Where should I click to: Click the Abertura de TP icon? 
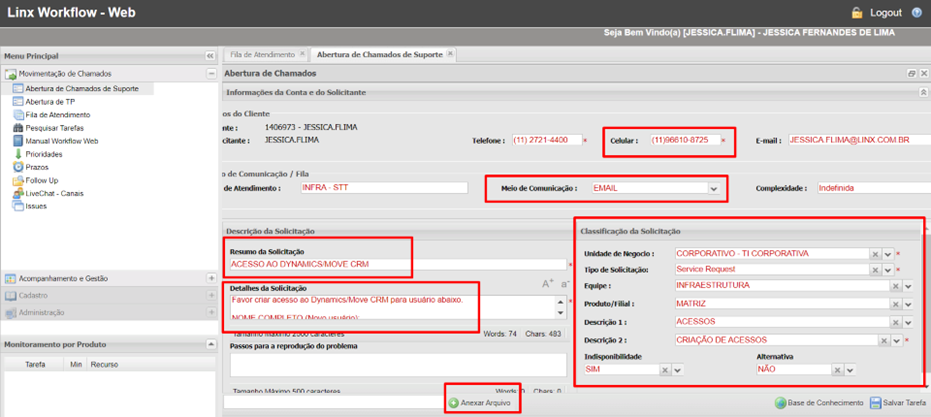18,102
